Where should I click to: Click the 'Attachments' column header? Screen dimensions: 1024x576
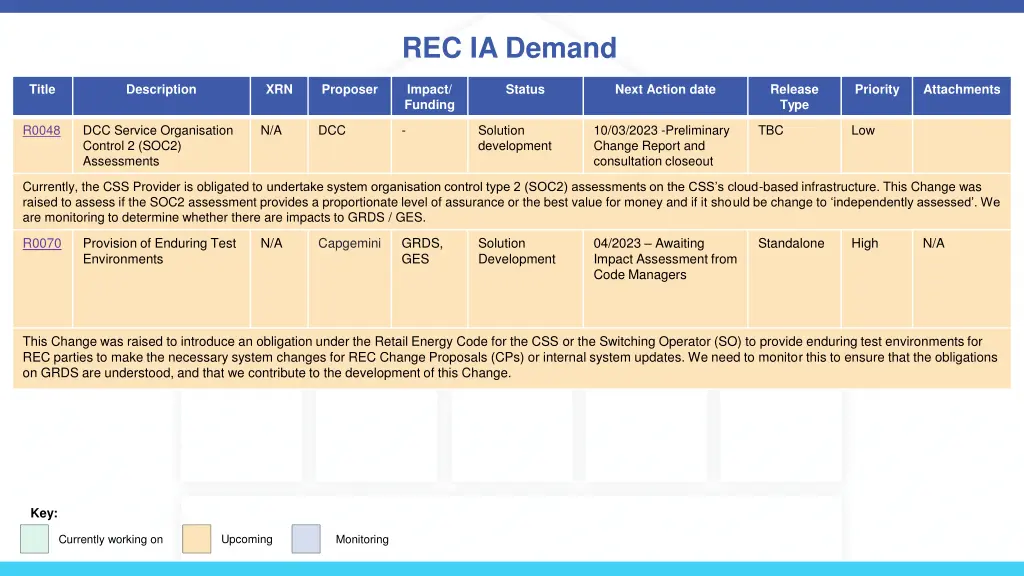point(962,96)
